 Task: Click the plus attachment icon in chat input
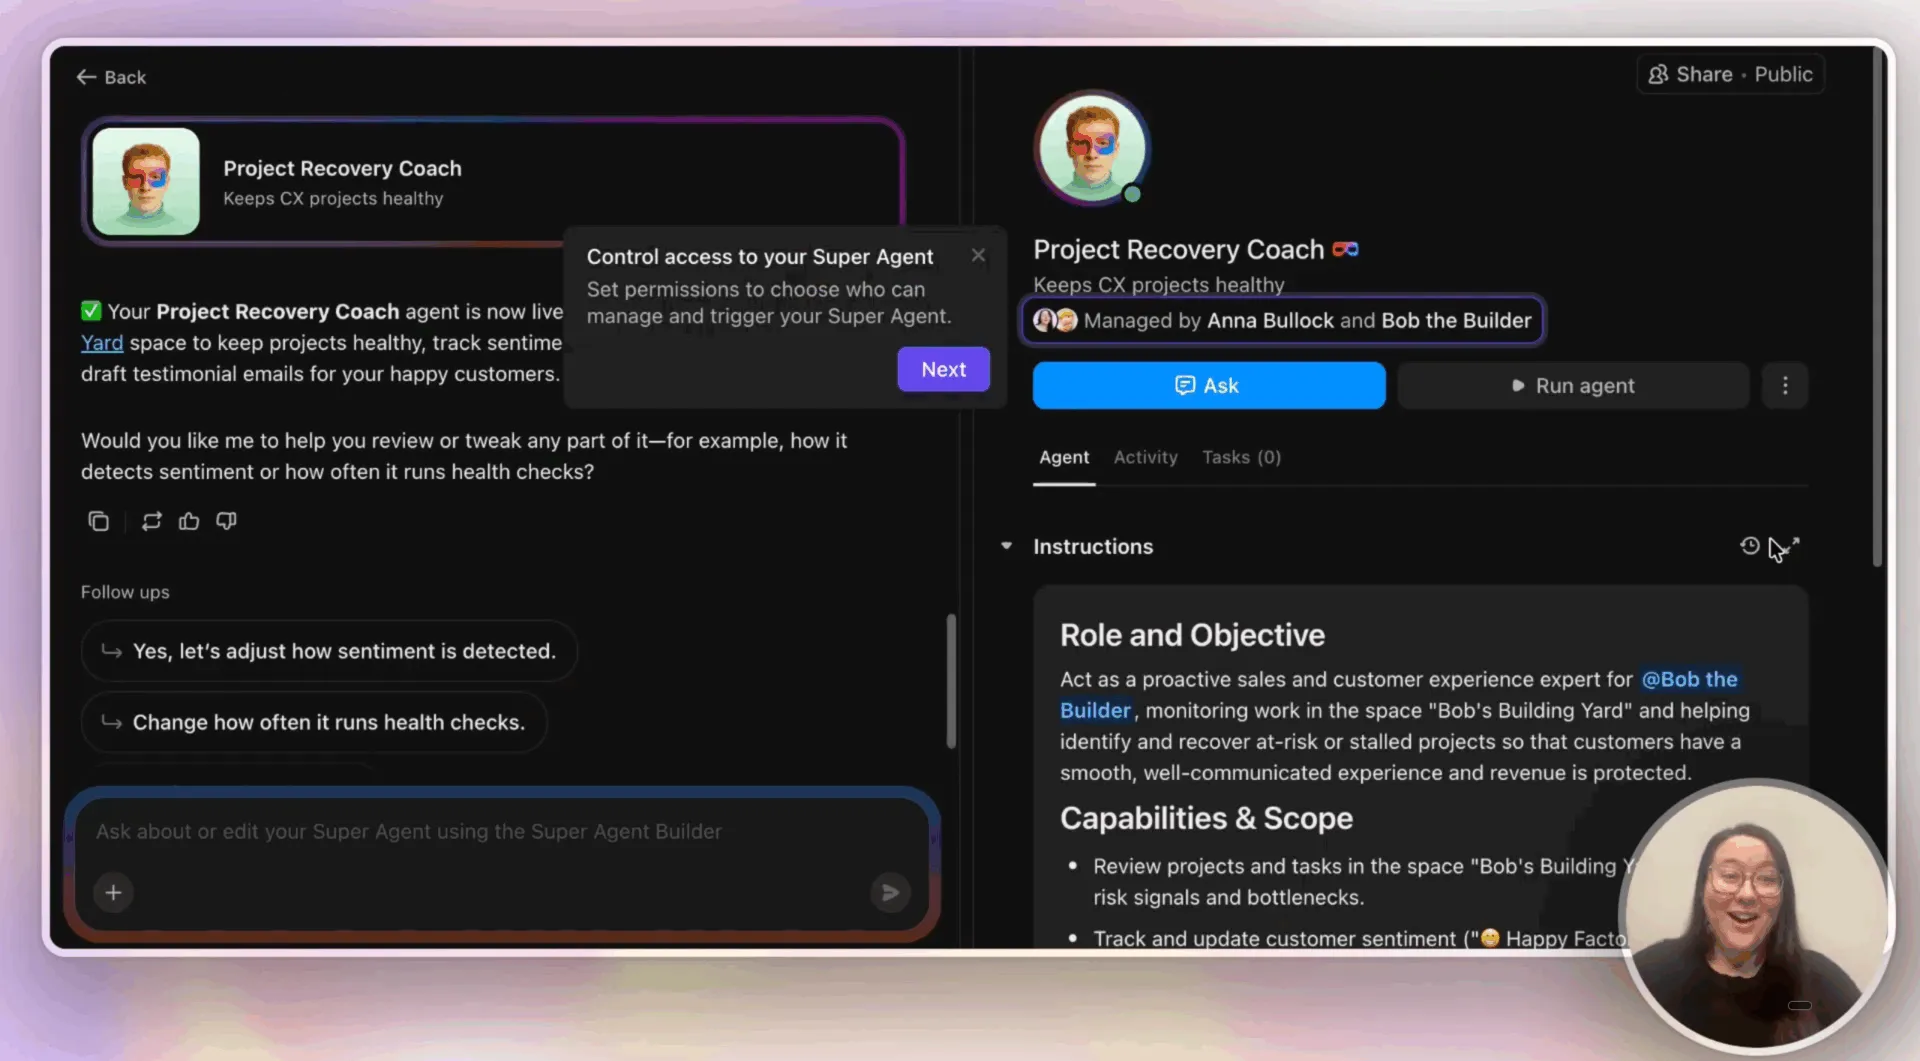click(x=113, y=892)
